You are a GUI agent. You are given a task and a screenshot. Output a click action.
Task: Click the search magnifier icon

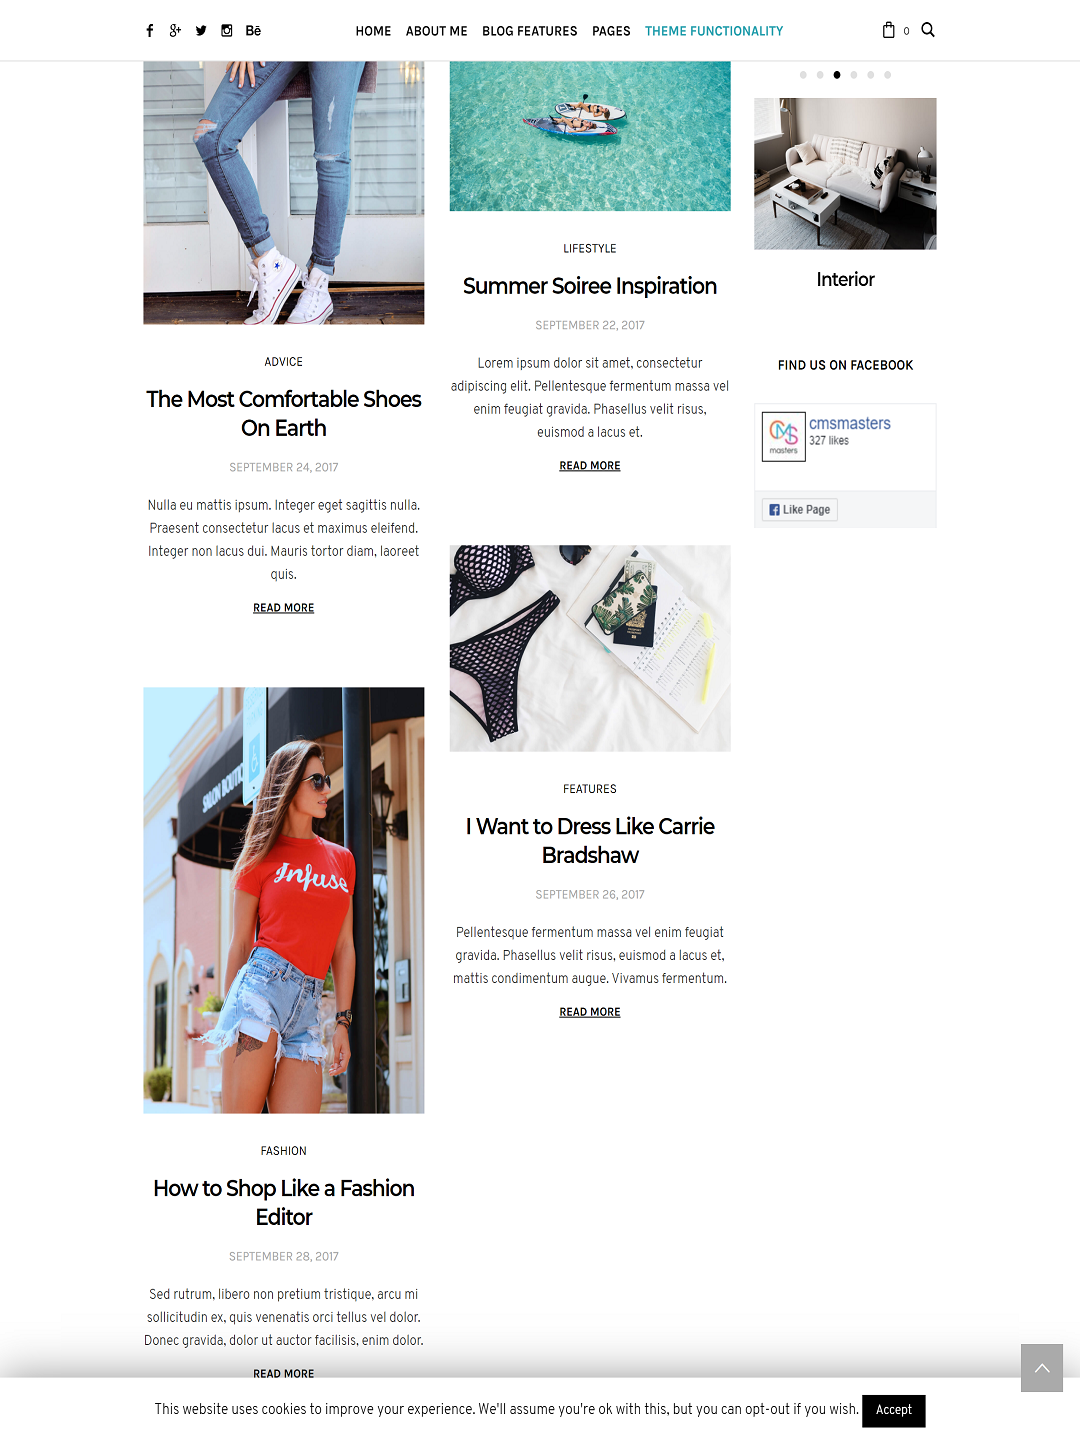[x=928, y=30]
